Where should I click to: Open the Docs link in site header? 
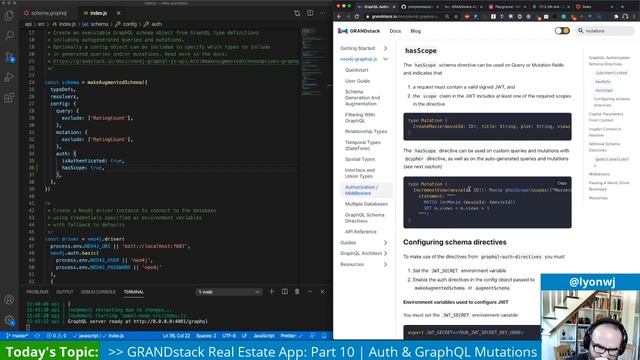coord(395,31)
